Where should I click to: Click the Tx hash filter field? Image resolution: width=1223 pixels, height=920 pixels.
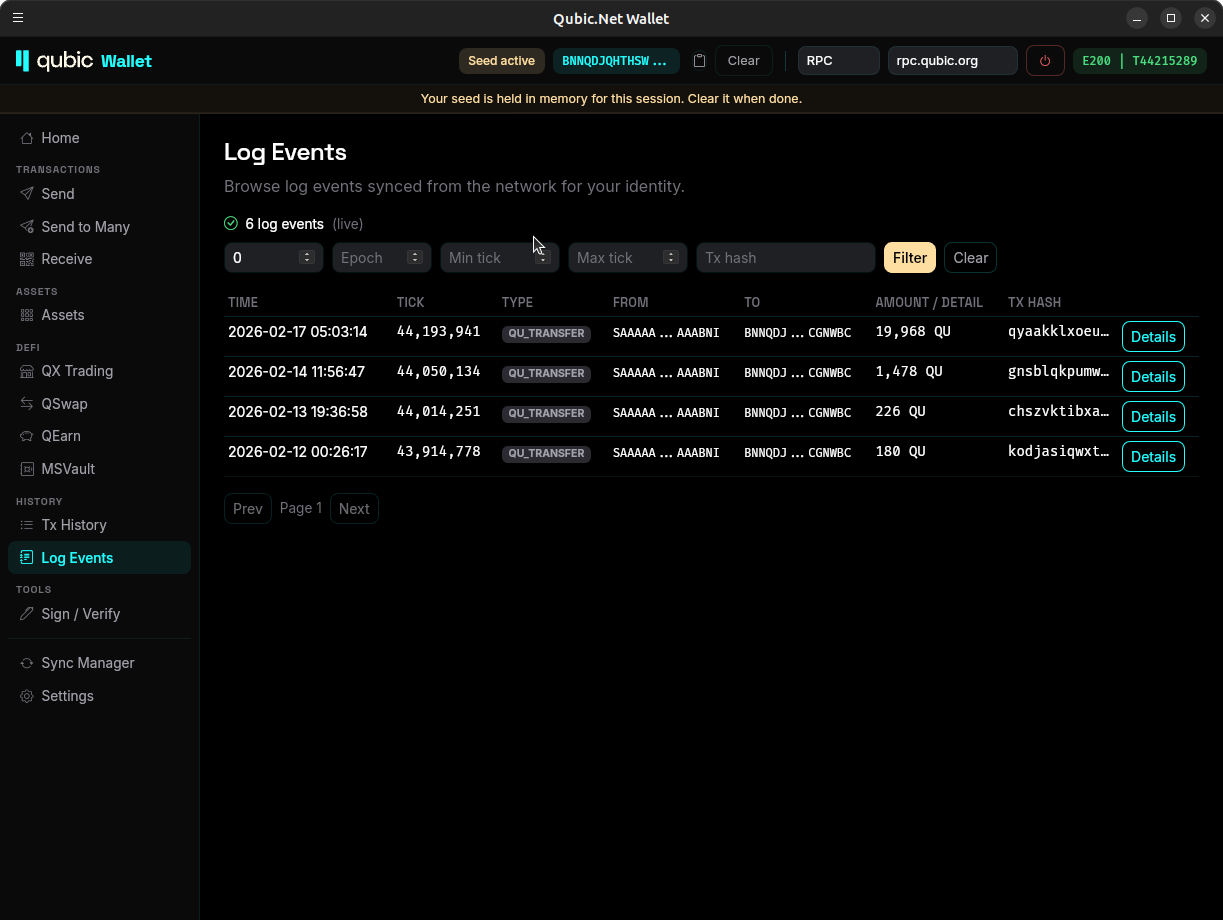click(x=785, y=258)
